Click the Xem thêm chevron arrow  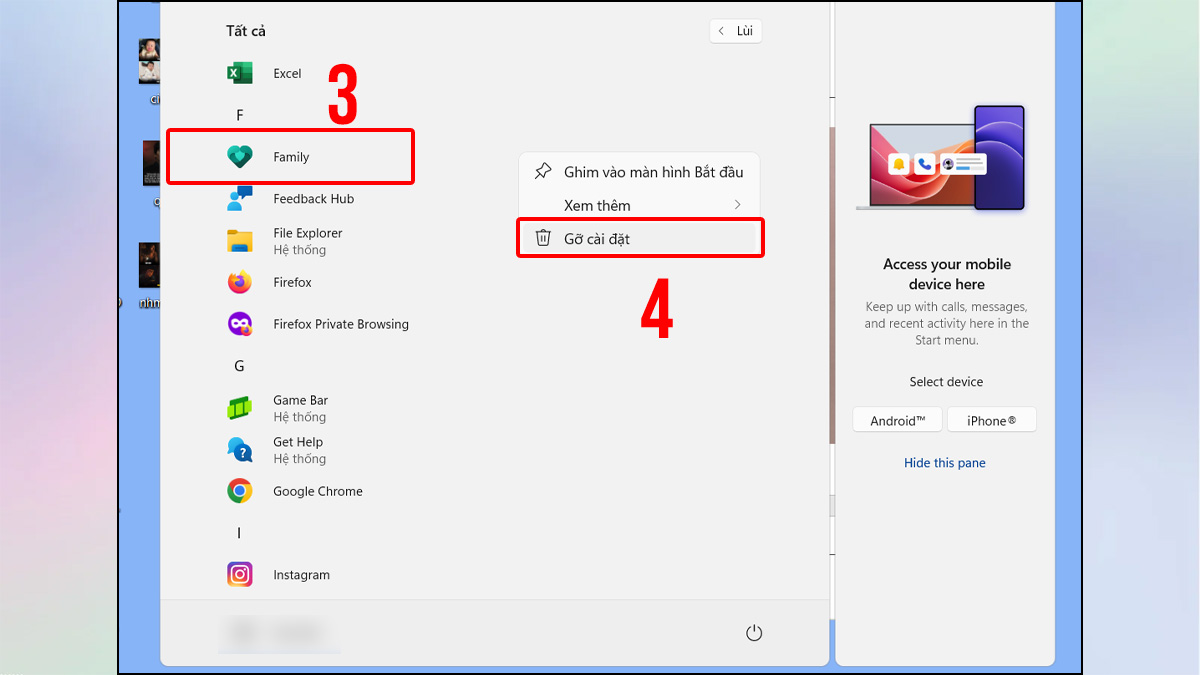pos(738,205)
